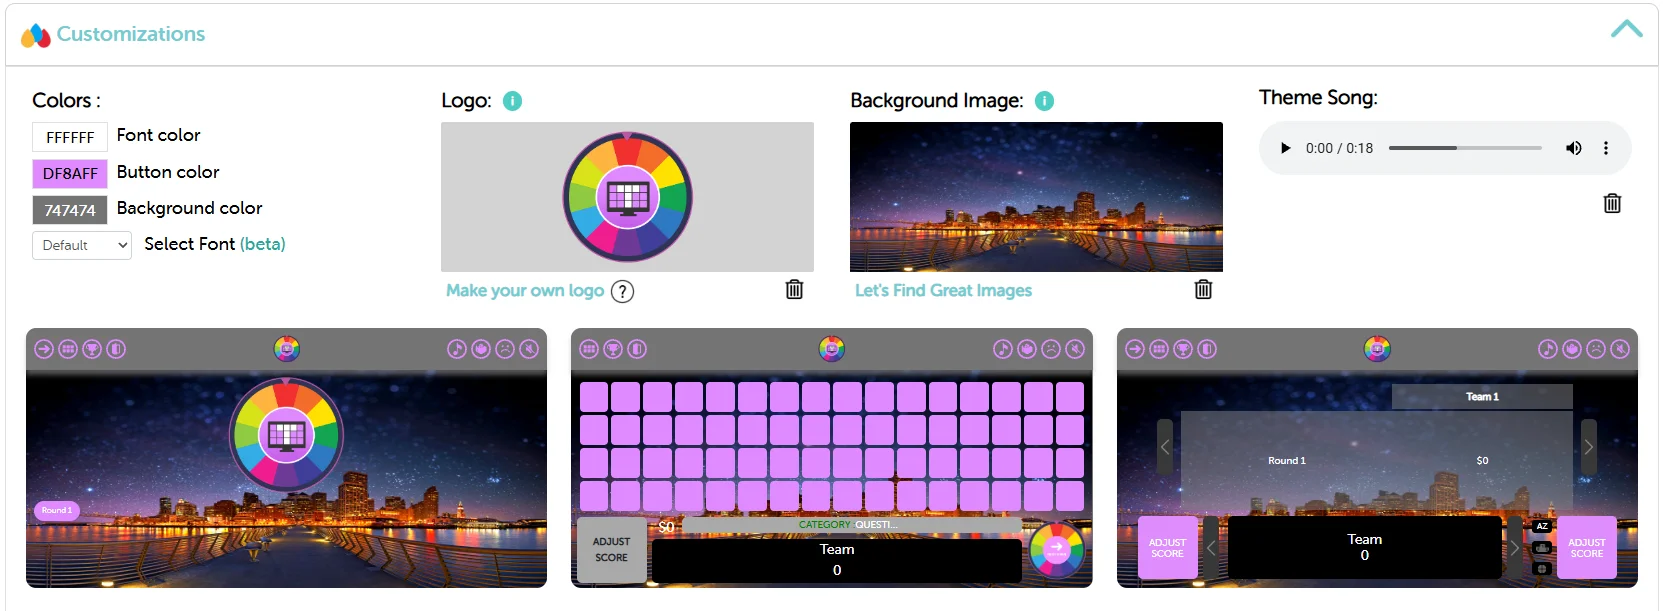Remove the theme song via trash icon
1663x611 pixels.
pos(1612,204)
